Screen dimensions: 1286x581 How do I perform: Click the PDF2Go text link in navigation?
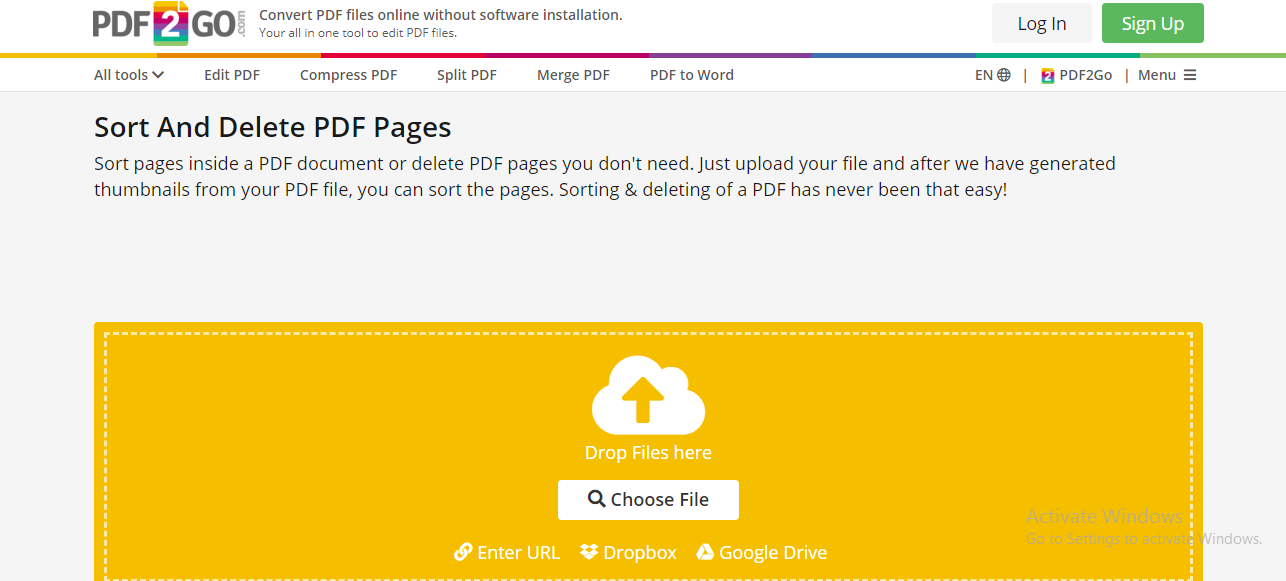[x=1086, y=75]
